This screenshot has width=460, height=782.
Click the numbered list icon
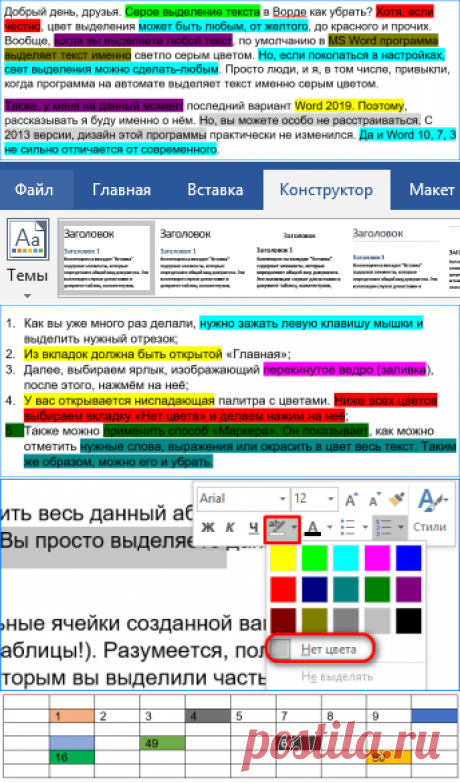[x=385, y=527]
